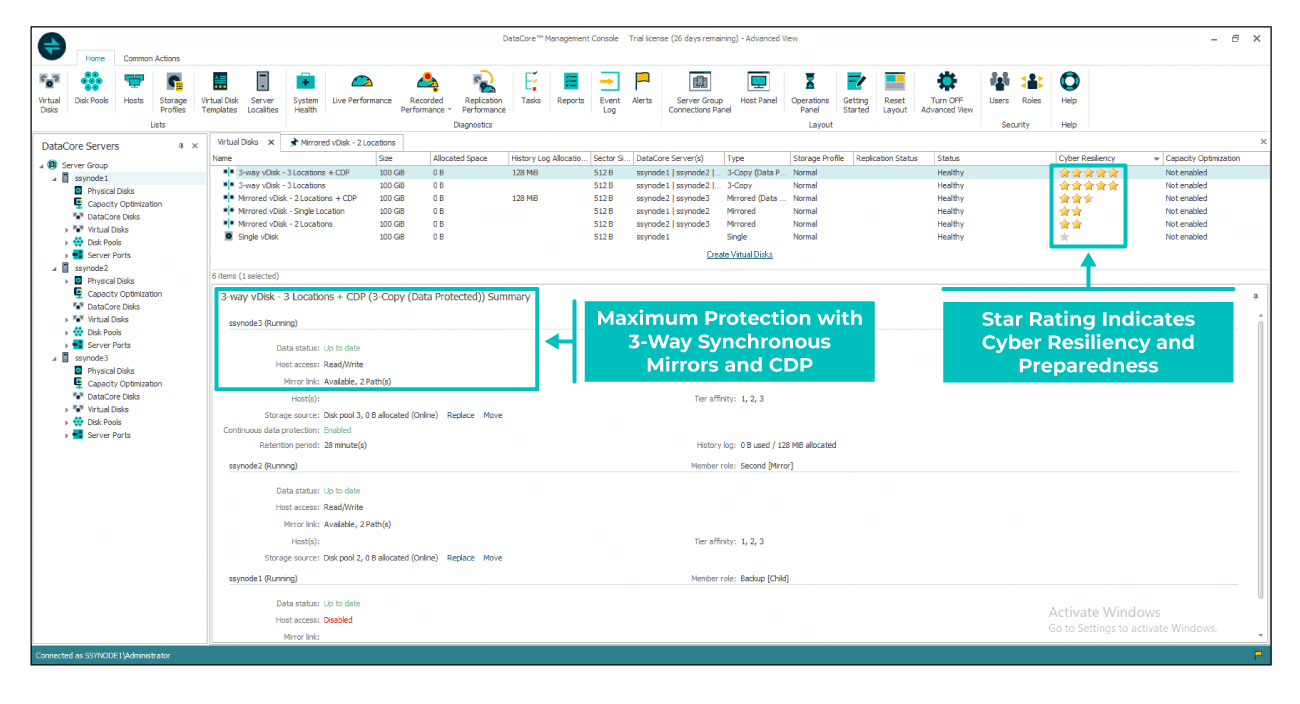Click the status bar flag icon
This screenshot has height=704, width=1300.
point(1257,656)
